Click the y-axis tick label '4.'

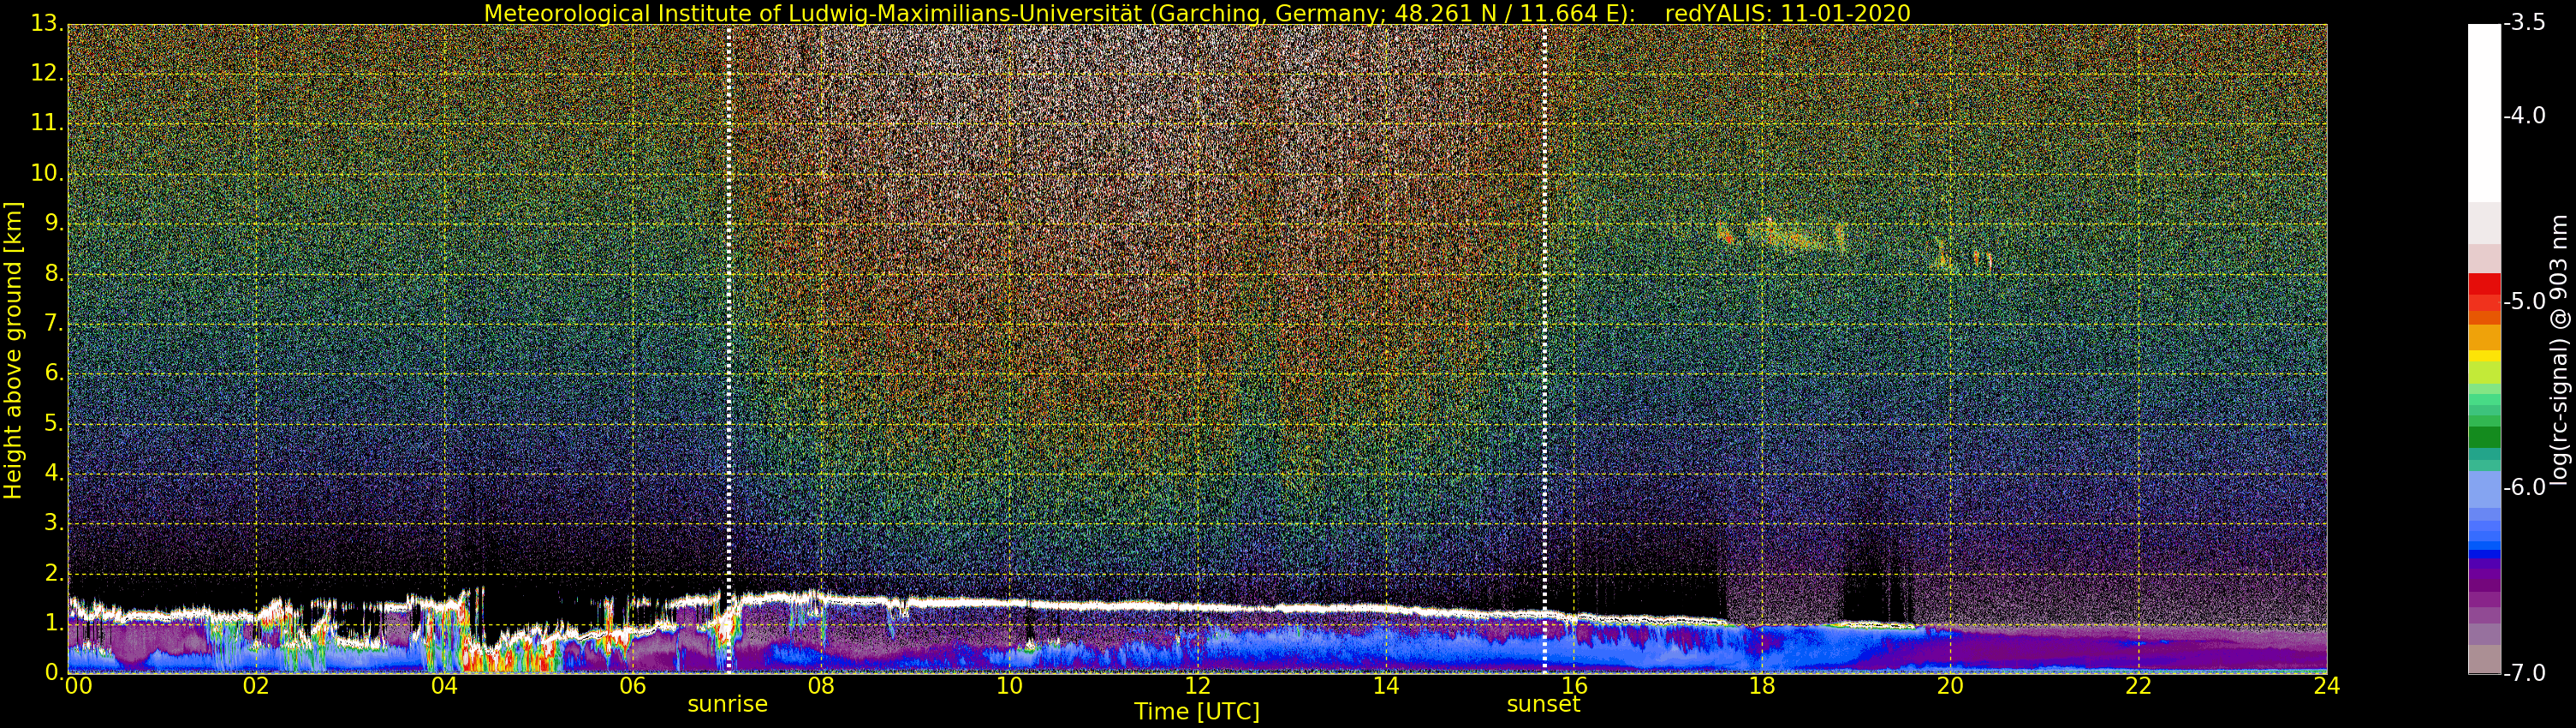(54, 474)
